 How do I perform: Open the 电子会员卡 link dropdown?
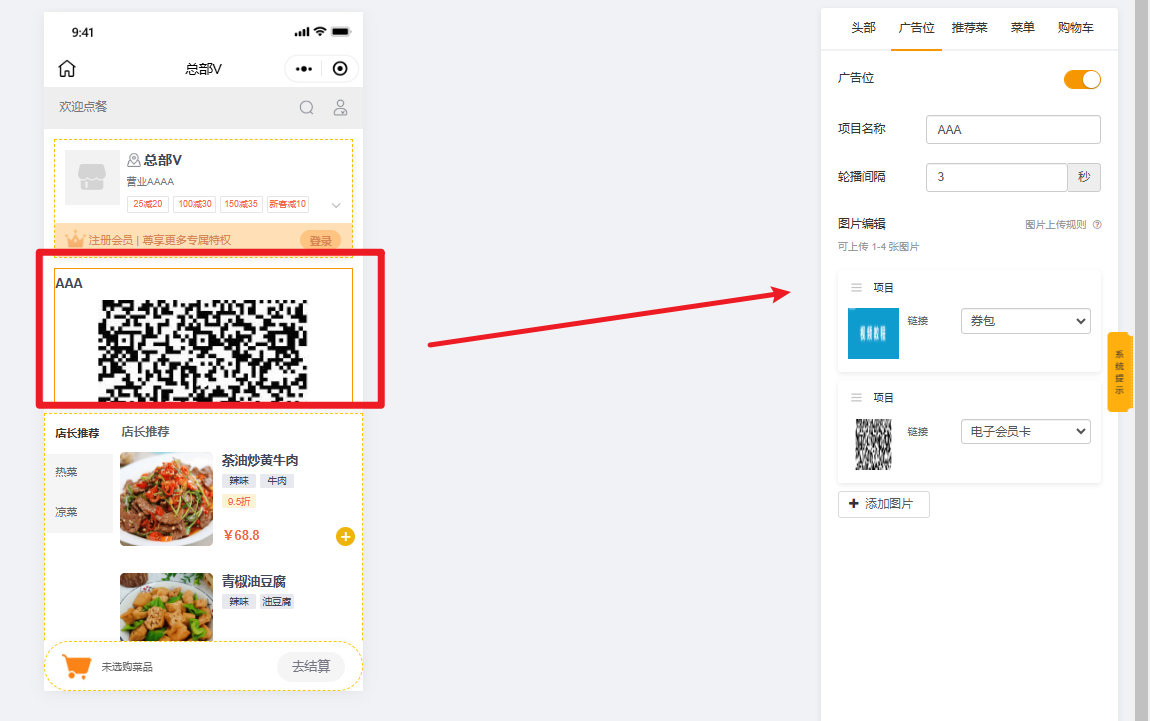[x=1025, y=431]
